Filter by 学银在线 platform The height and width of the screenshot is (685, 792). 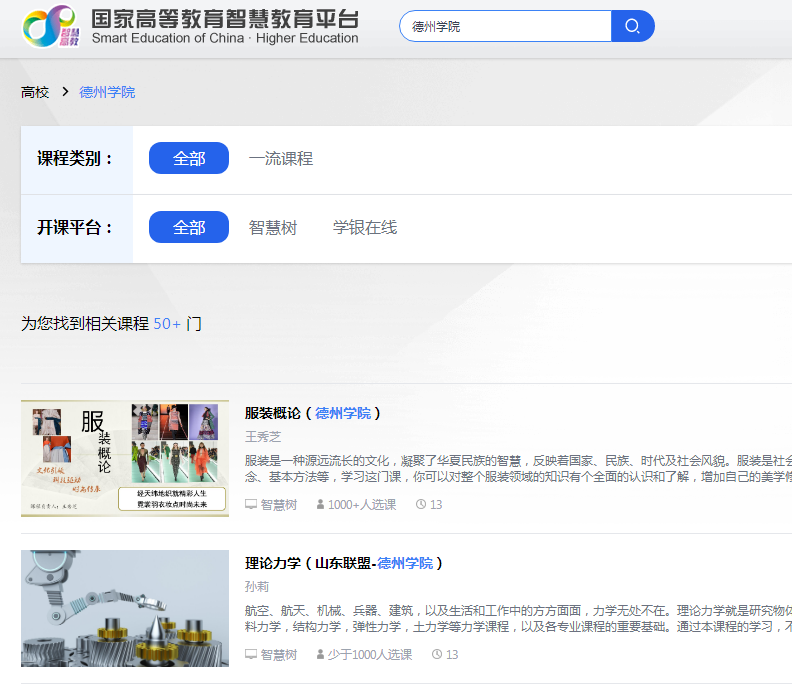(365, 228)
